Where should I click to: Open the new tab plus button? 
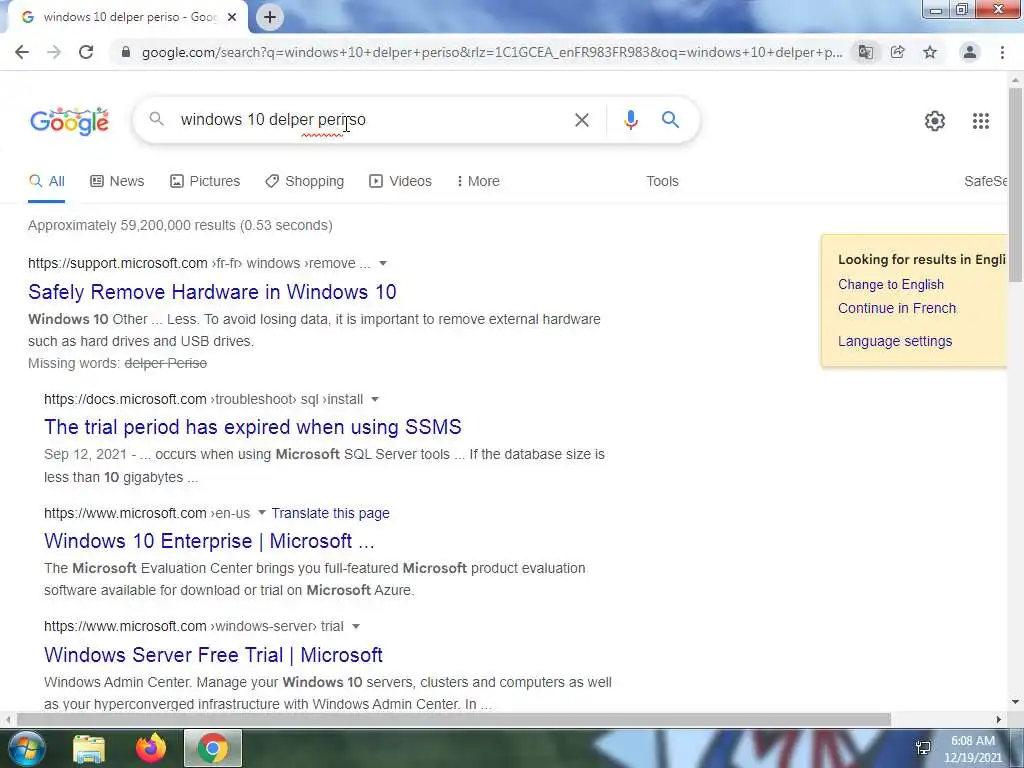(270, 17)
